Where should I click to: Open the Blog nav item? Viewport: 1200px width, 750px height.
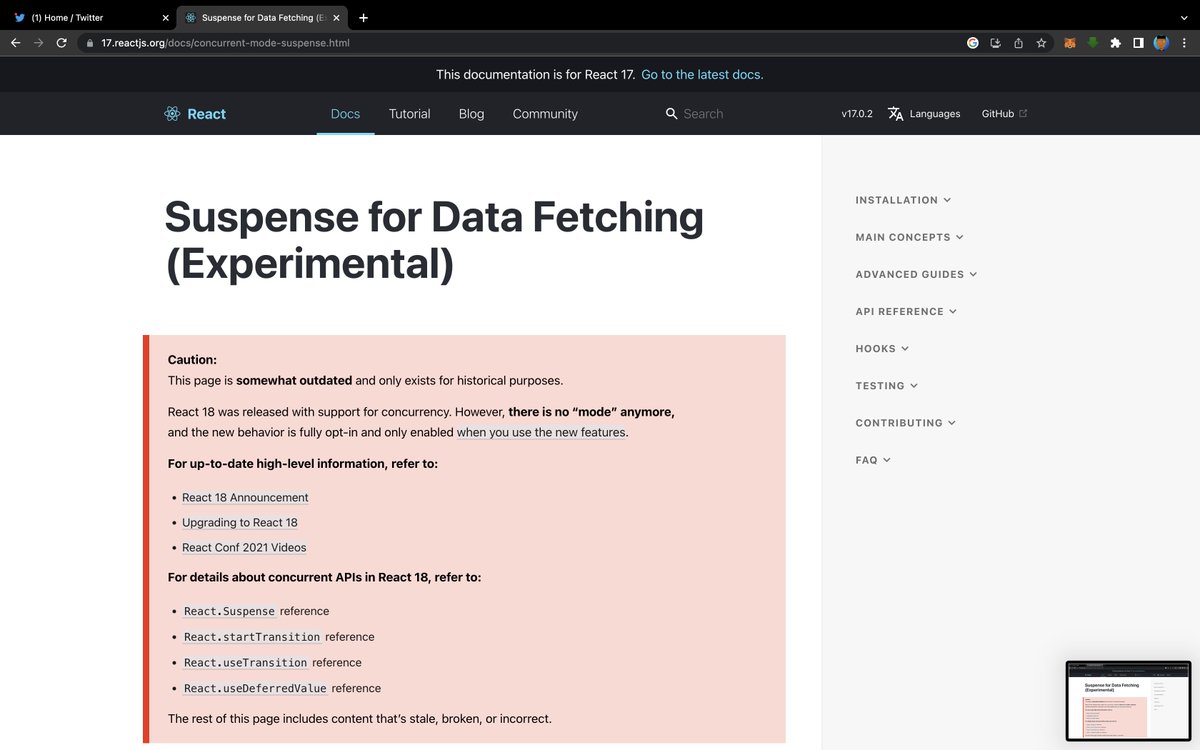[472, 114]
